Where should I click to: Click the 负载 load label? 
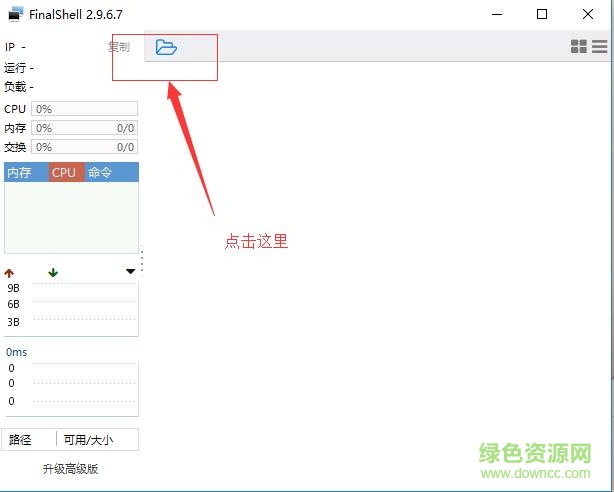click(18, 87)
